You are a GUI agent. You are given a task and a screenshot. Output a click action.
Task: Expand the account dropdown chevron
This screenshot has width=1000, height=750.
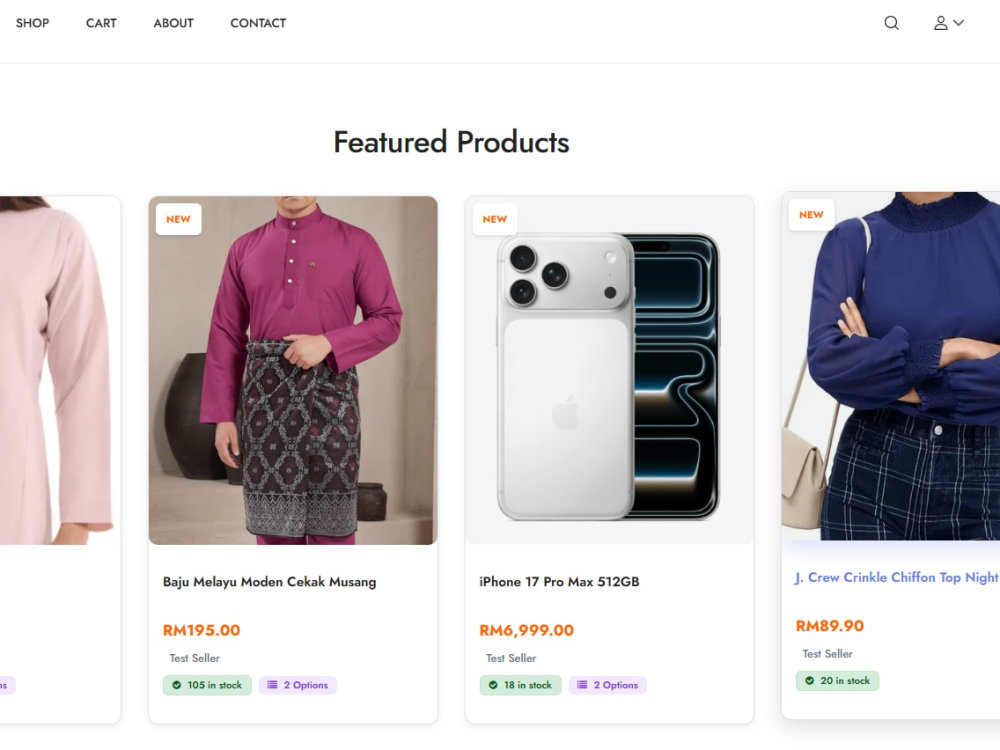click(959, 23)
